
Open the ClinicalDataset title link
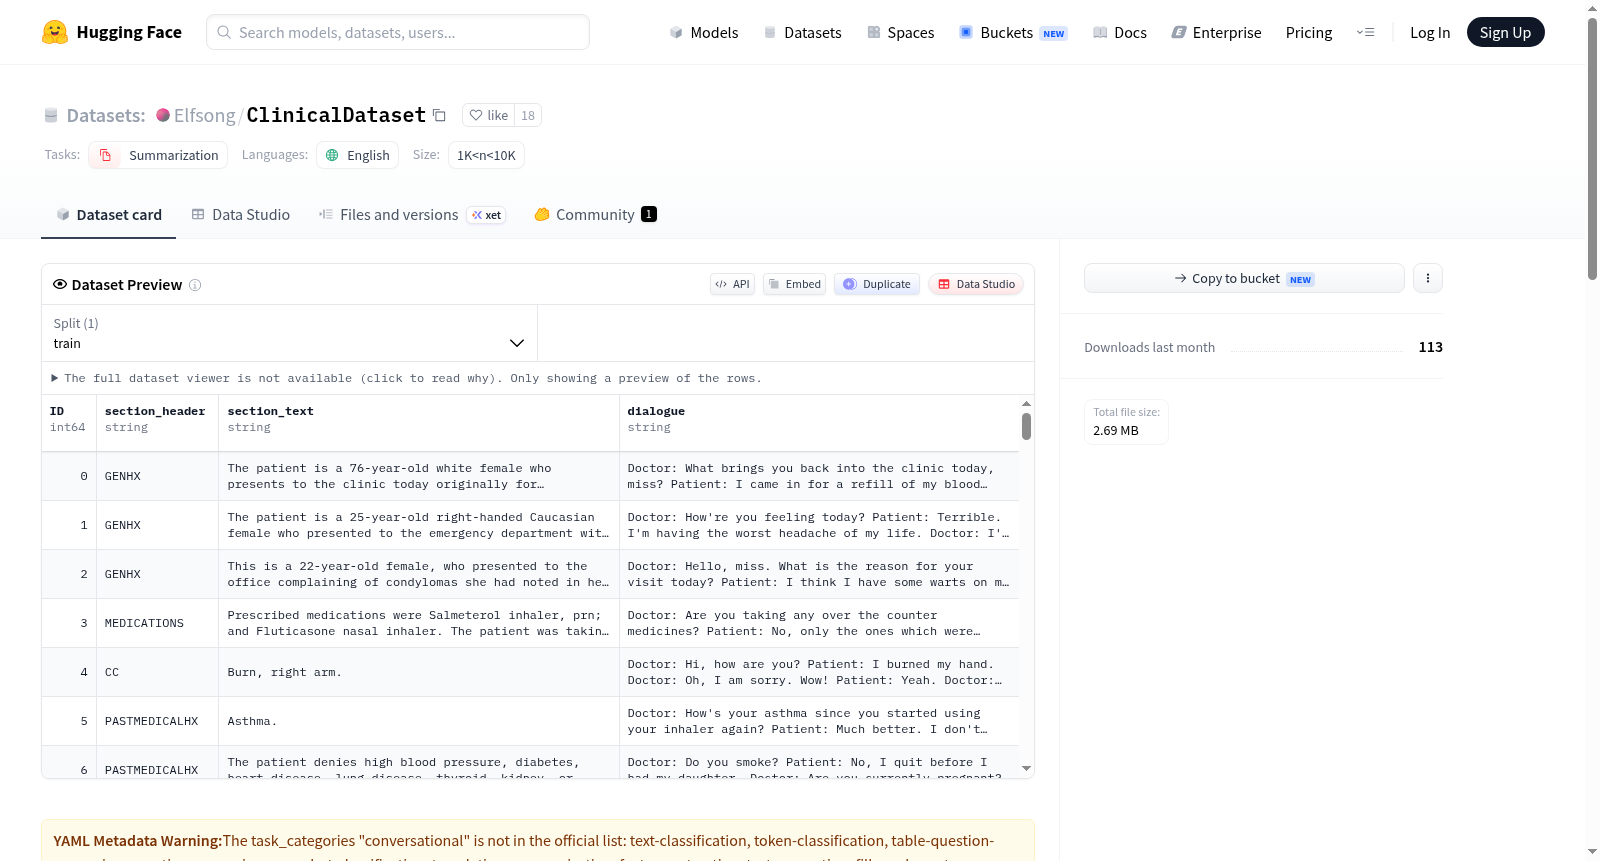[x=336, y=115]
